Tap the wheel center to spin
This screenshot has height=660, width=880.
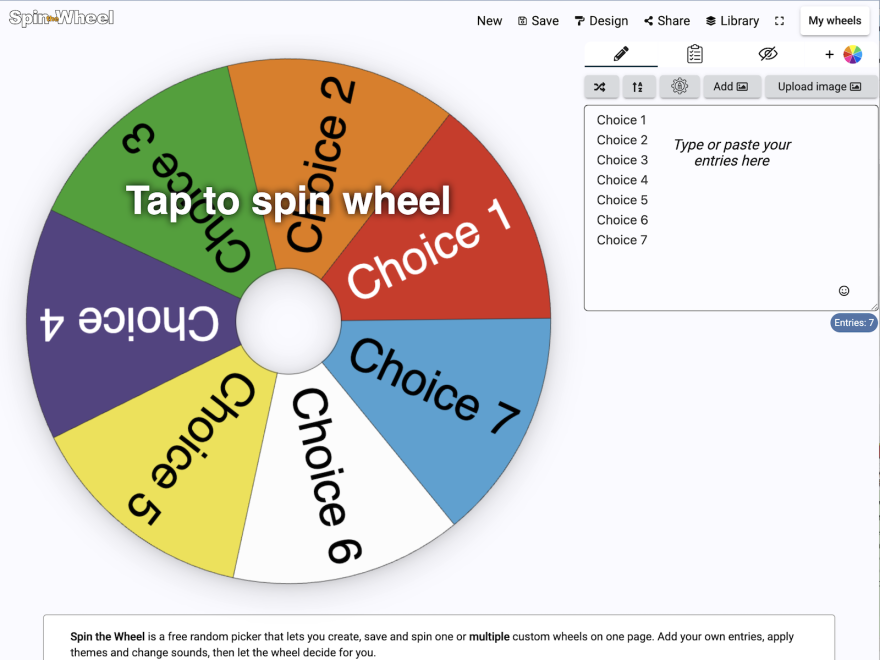pyautogui.click(x=288, y=321)
